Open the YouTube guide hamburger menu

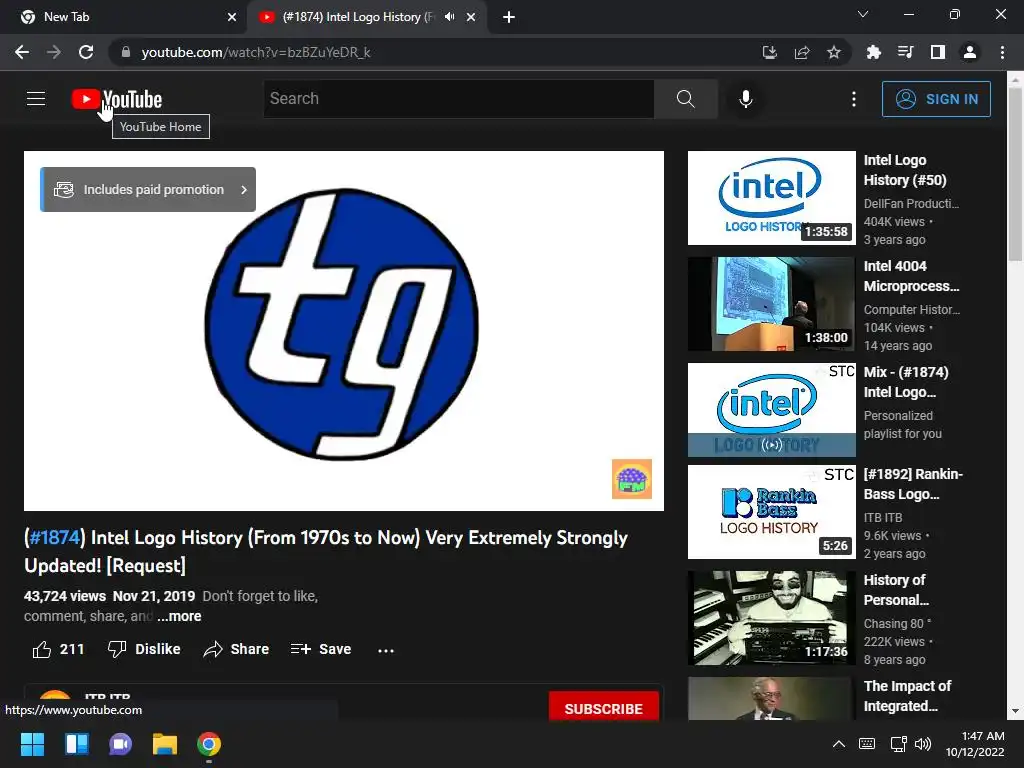click(x=36, y=99)
